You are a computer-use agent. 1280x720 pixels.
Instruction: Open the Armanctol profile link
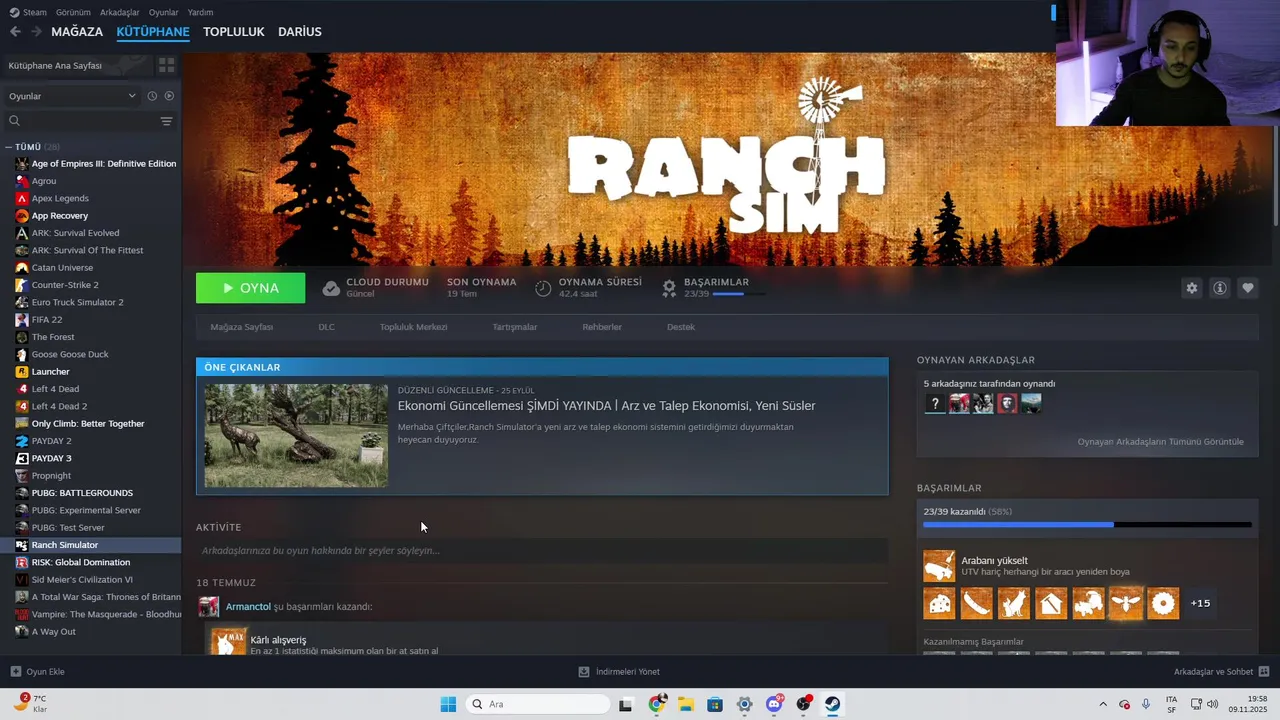pyautogui.click(x=248, y=607)
